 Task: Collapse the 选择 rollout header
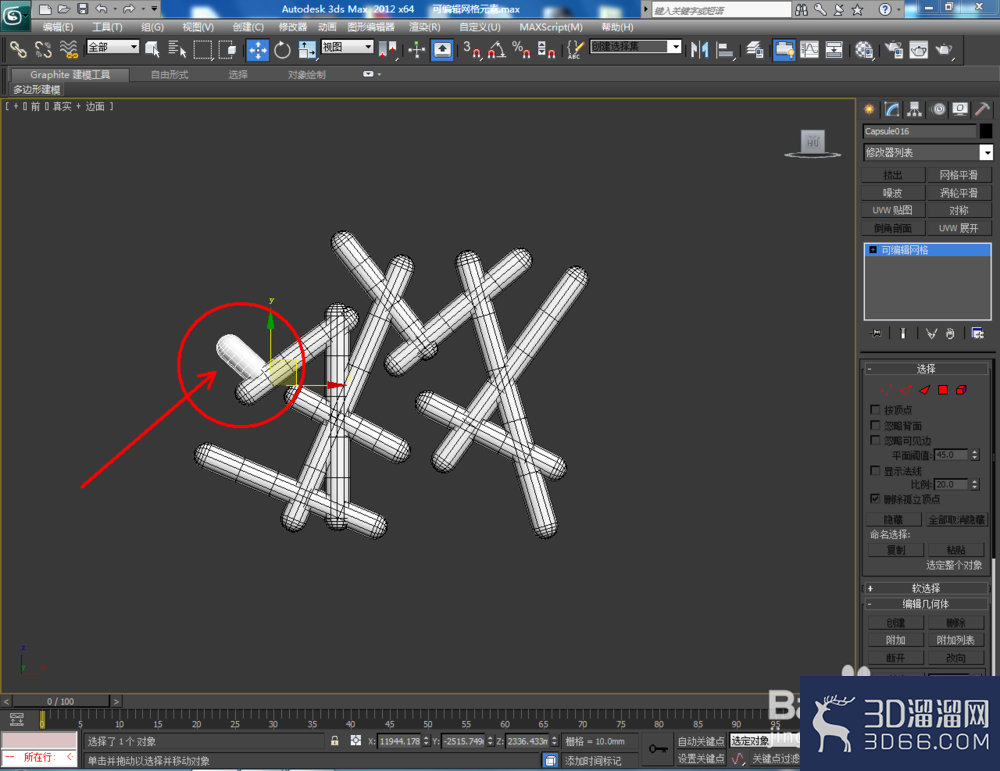[x=925, y=369]
